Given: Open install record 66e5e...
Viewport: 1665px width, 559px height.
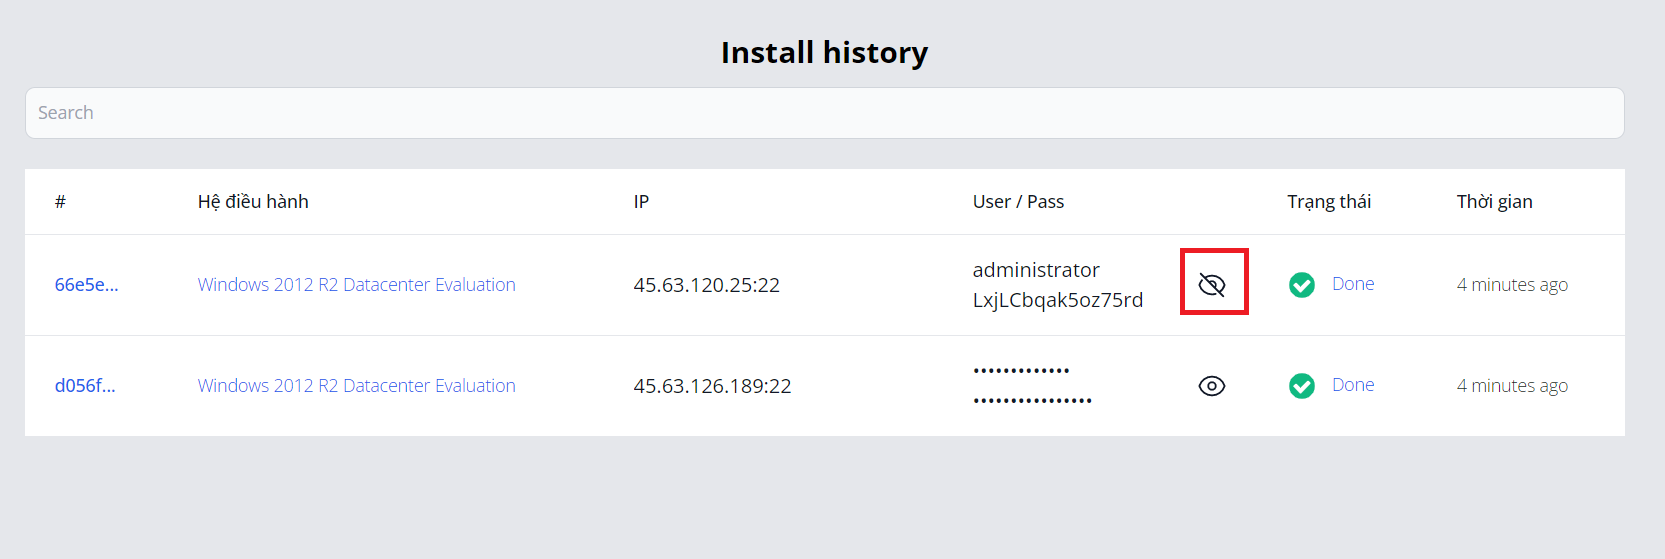Looking at the screenshot, I should coord(86,285).
